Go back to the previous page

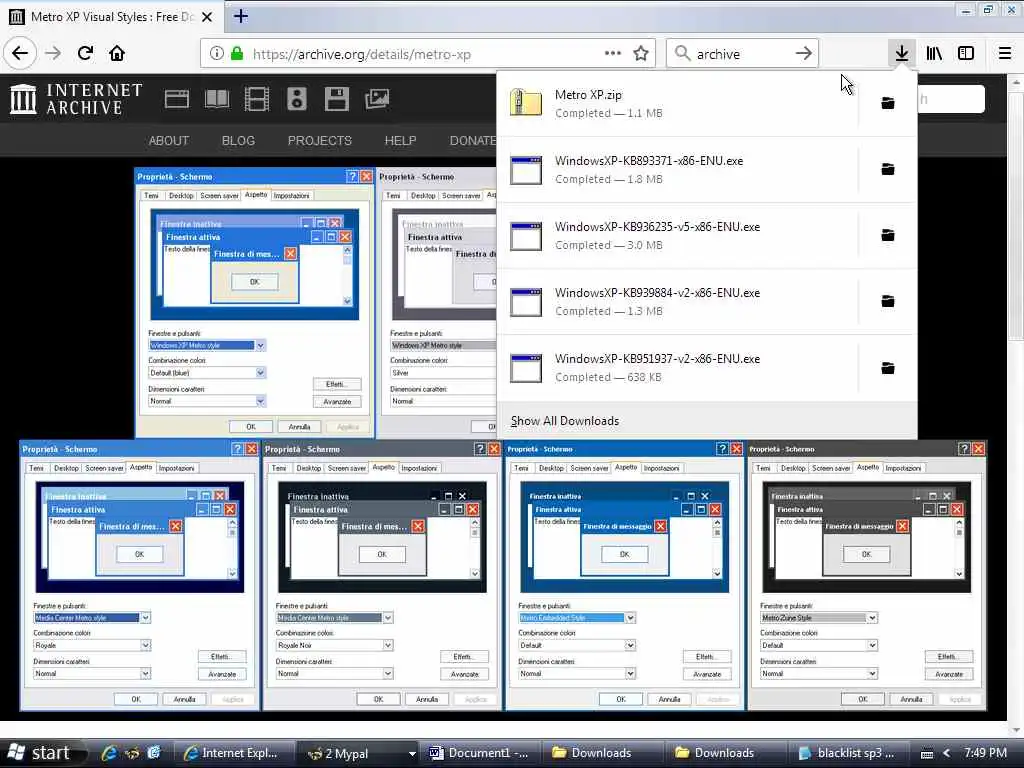pyautogui.click(x=20, y=54)
